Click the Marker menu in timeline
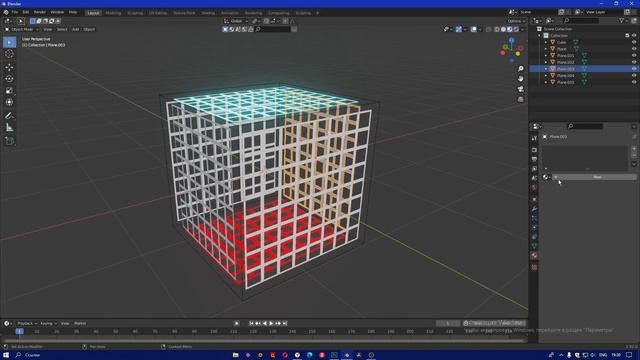Viewport: 640px width, 360px height. click(x=80, y=323)
